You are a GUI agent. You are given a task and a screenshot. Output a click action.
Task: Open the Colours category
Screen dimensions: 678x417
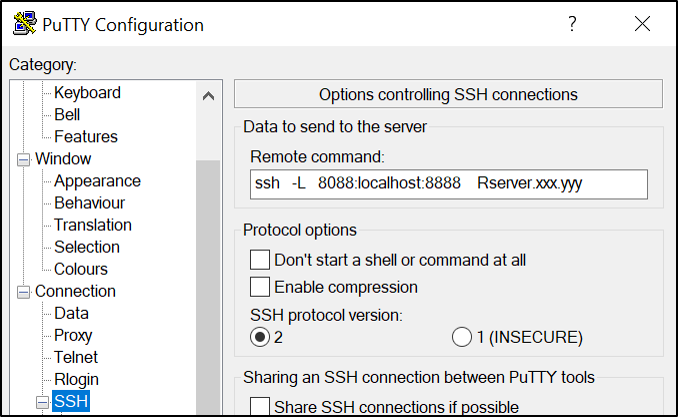(81, 269)
